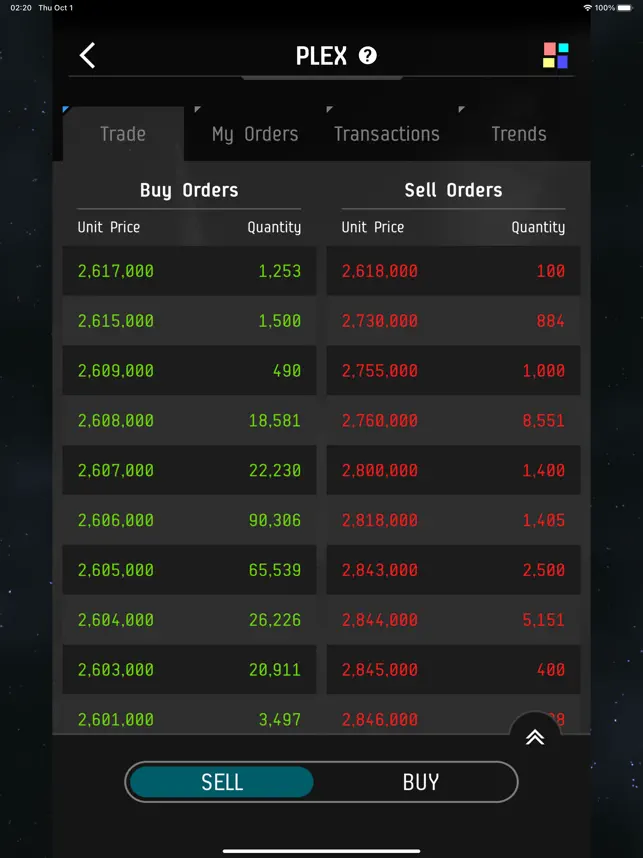Image resolution: width=643 pixels, height=858 pixels.
Task: Switch to BUY mode
Action: (421, 782)
